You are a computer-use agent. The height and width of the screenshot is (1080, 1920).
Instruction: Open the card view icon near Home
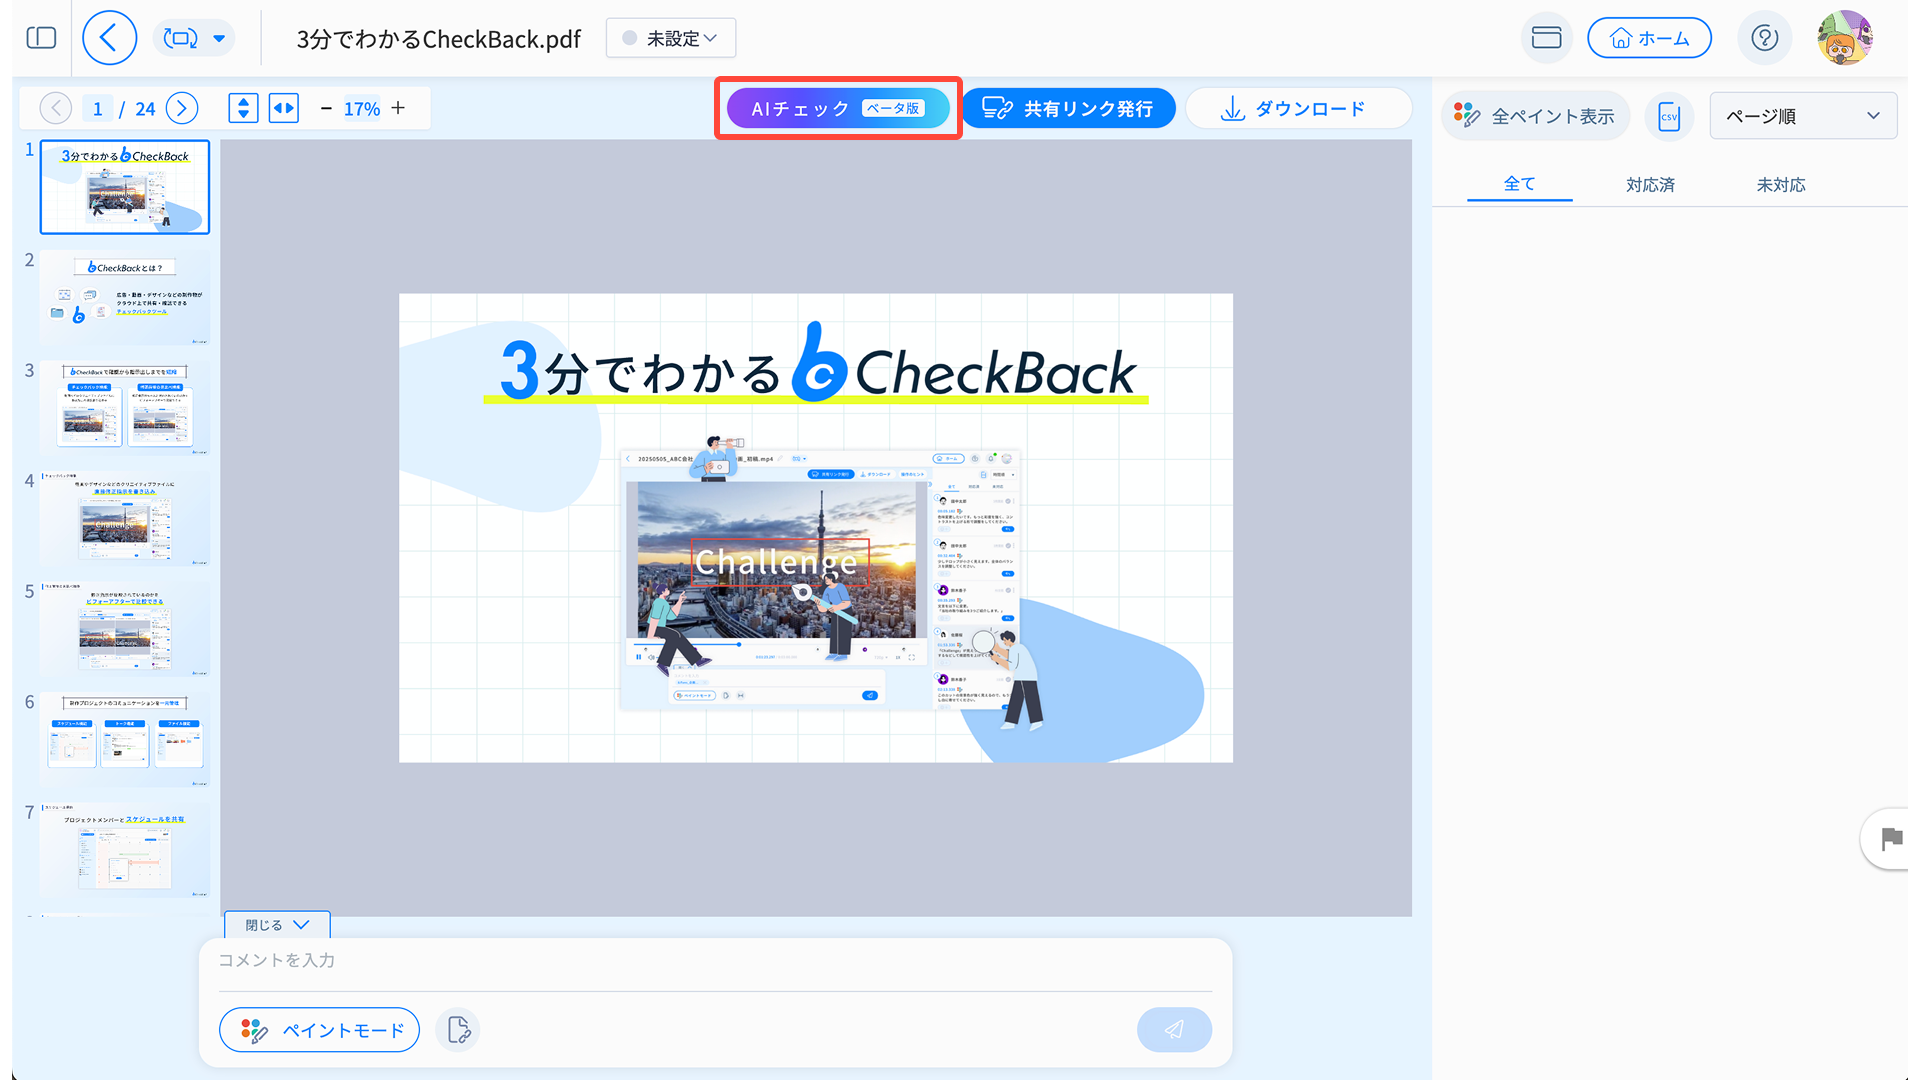(x=1546, y=38)
